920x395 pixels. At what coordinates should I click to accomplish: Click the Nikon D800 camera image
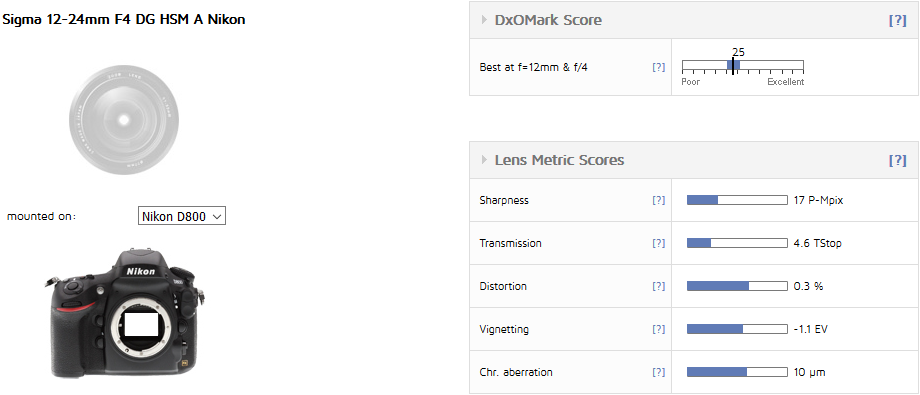tap(124, 313)
